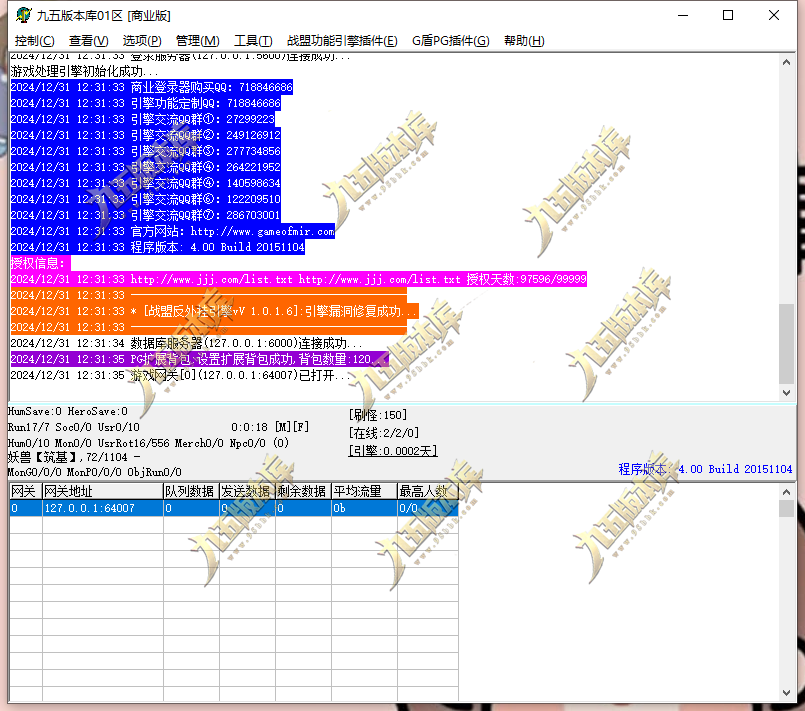Minimize the 九五版本库01区 window
Viewport: 805px width, 711px height.
pos(683,15)
